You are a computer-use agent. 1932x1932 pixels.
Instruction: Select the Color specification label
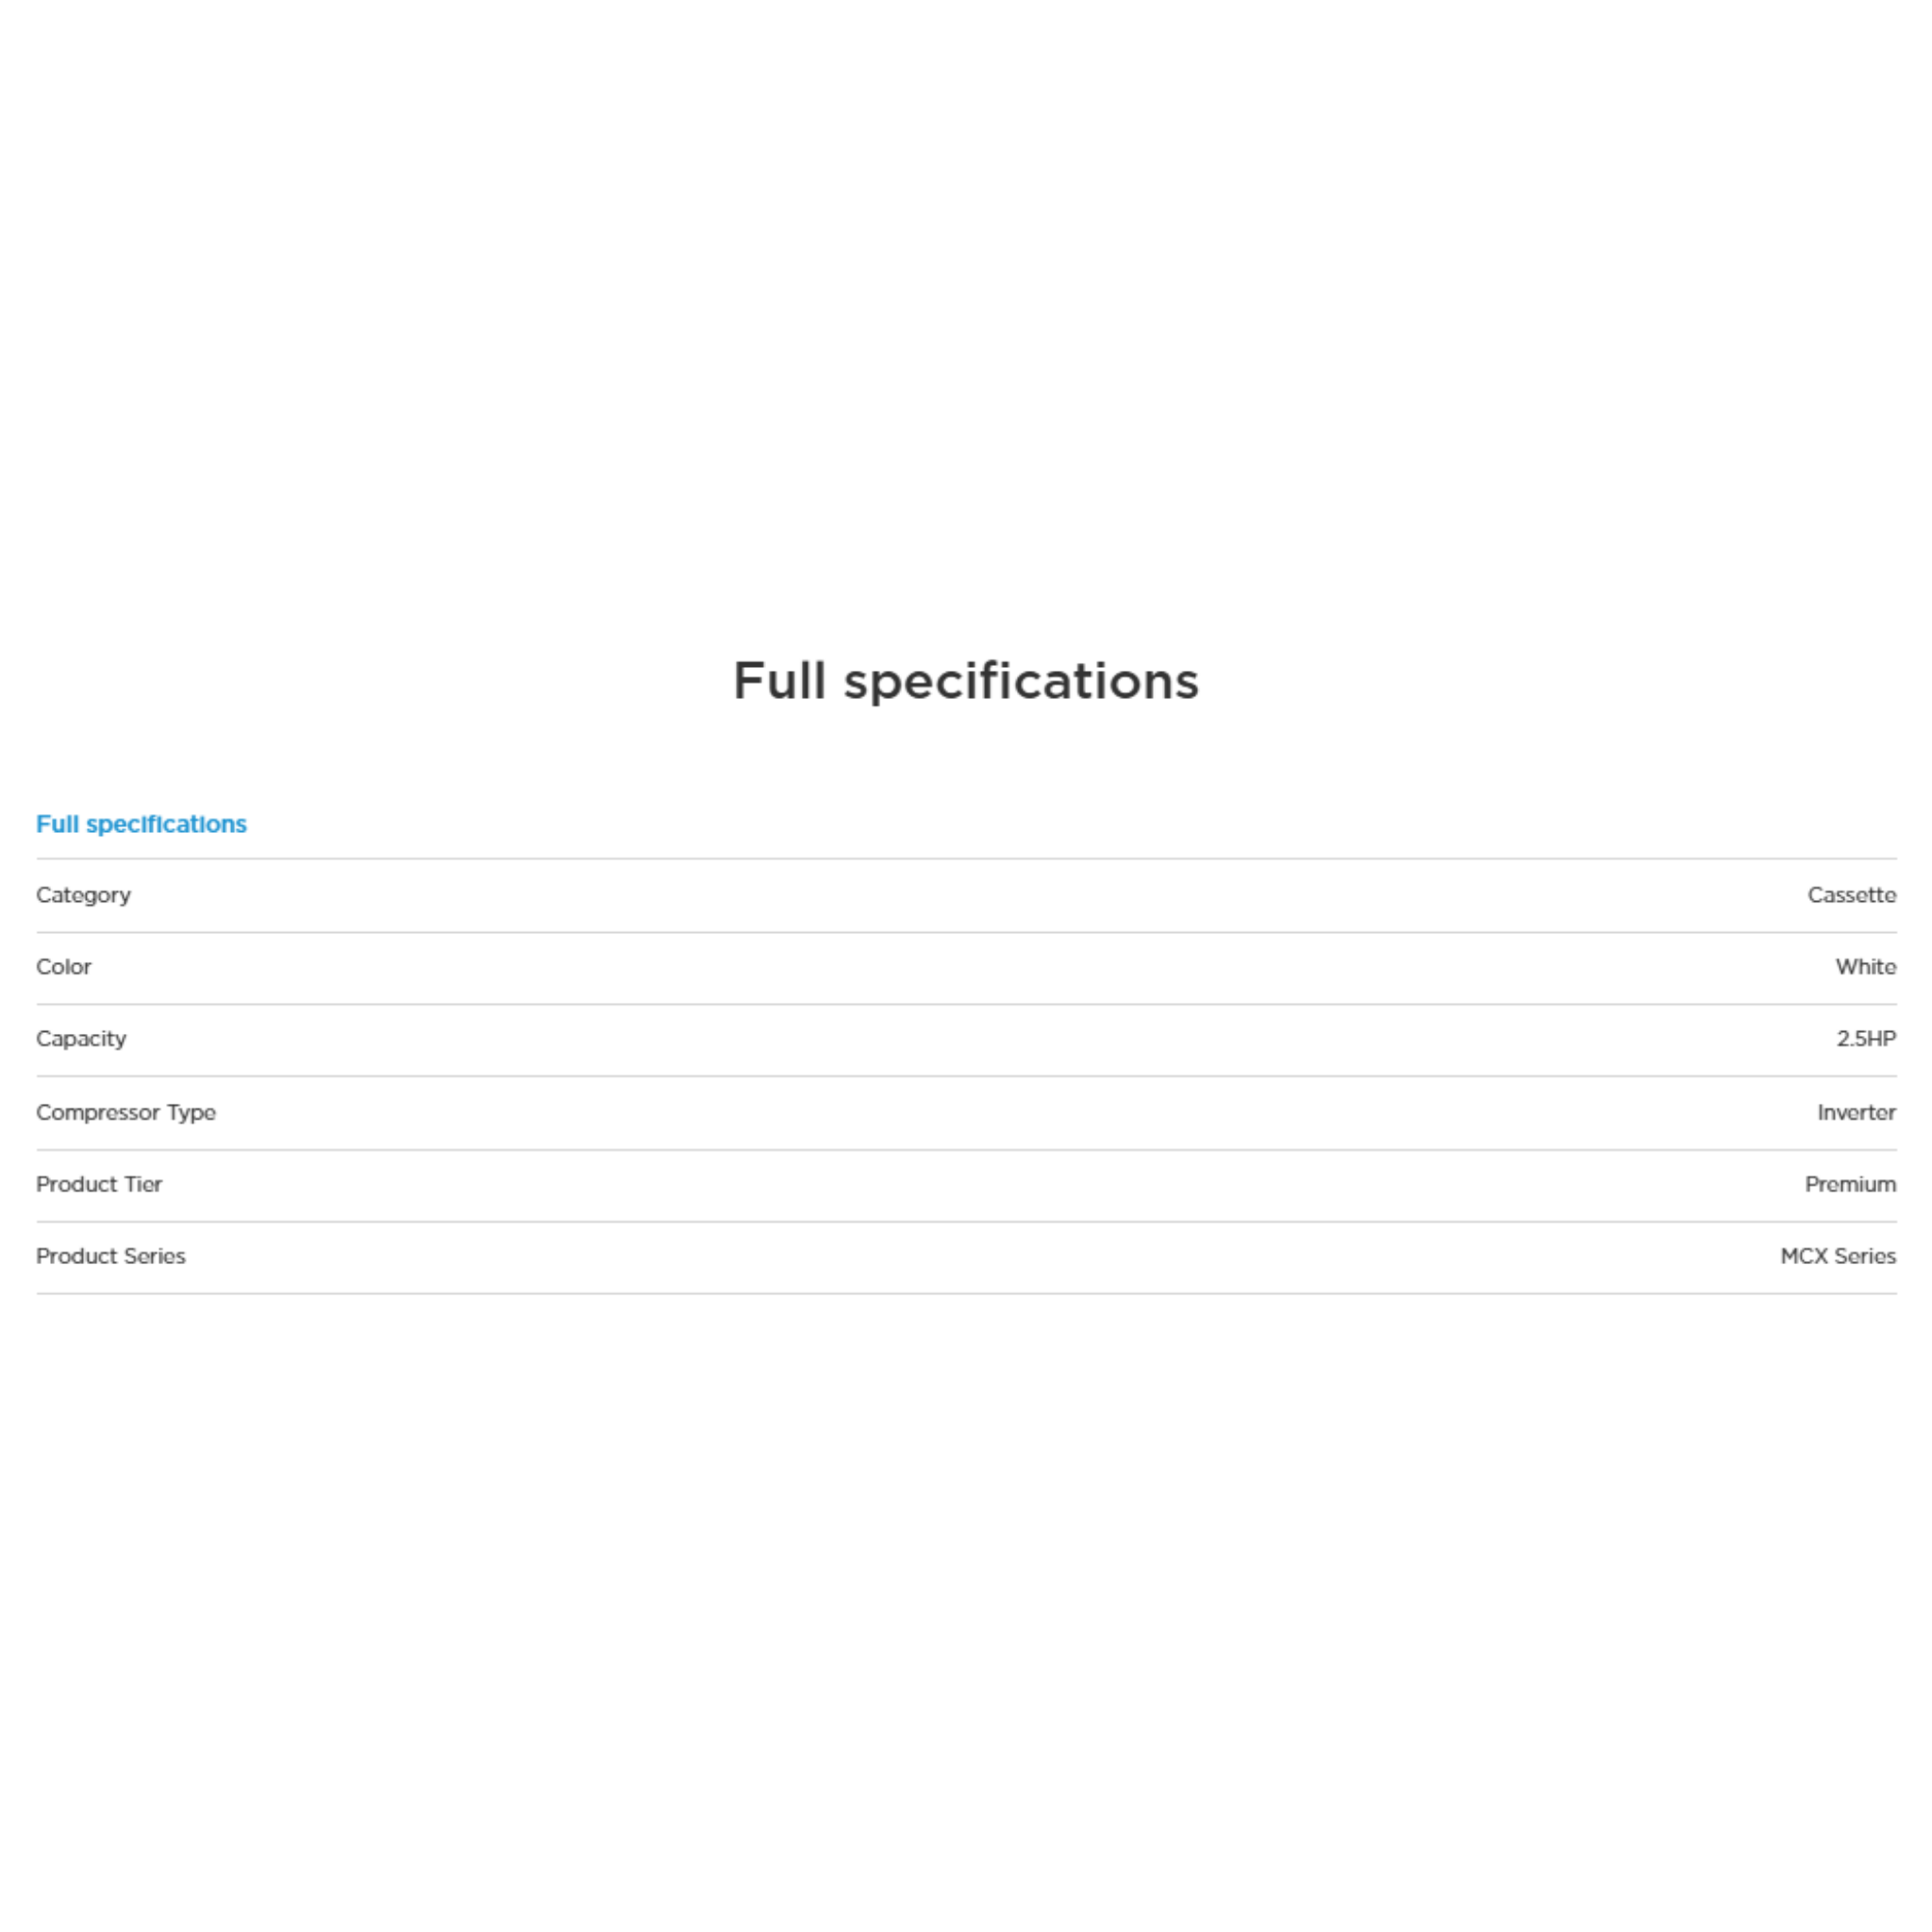63,967
